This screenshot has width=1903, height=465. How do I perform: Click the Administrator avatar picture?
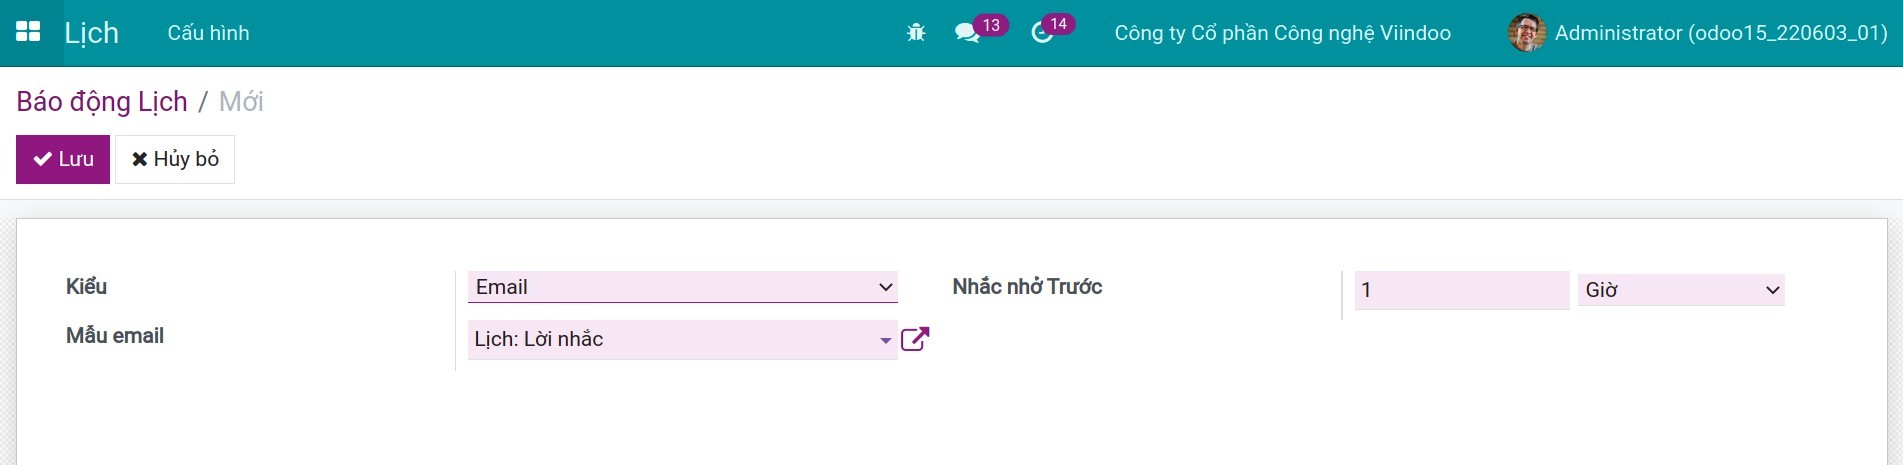1526,33
